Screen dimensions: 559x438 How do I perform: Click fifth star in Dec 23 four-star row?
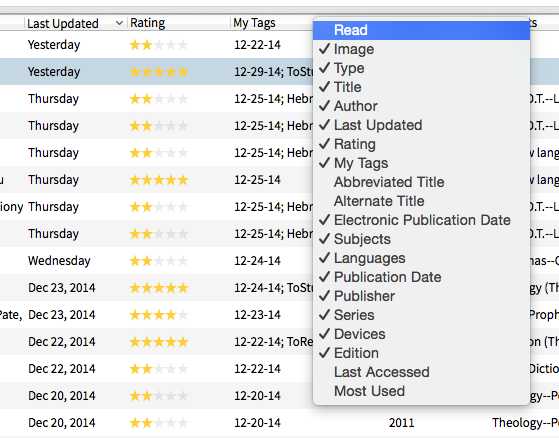(x=183, y=315)
